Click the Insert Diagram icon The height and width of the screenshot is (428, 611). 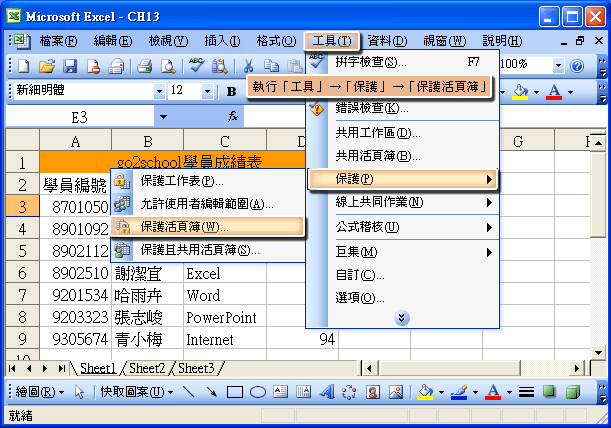point(349,392)
